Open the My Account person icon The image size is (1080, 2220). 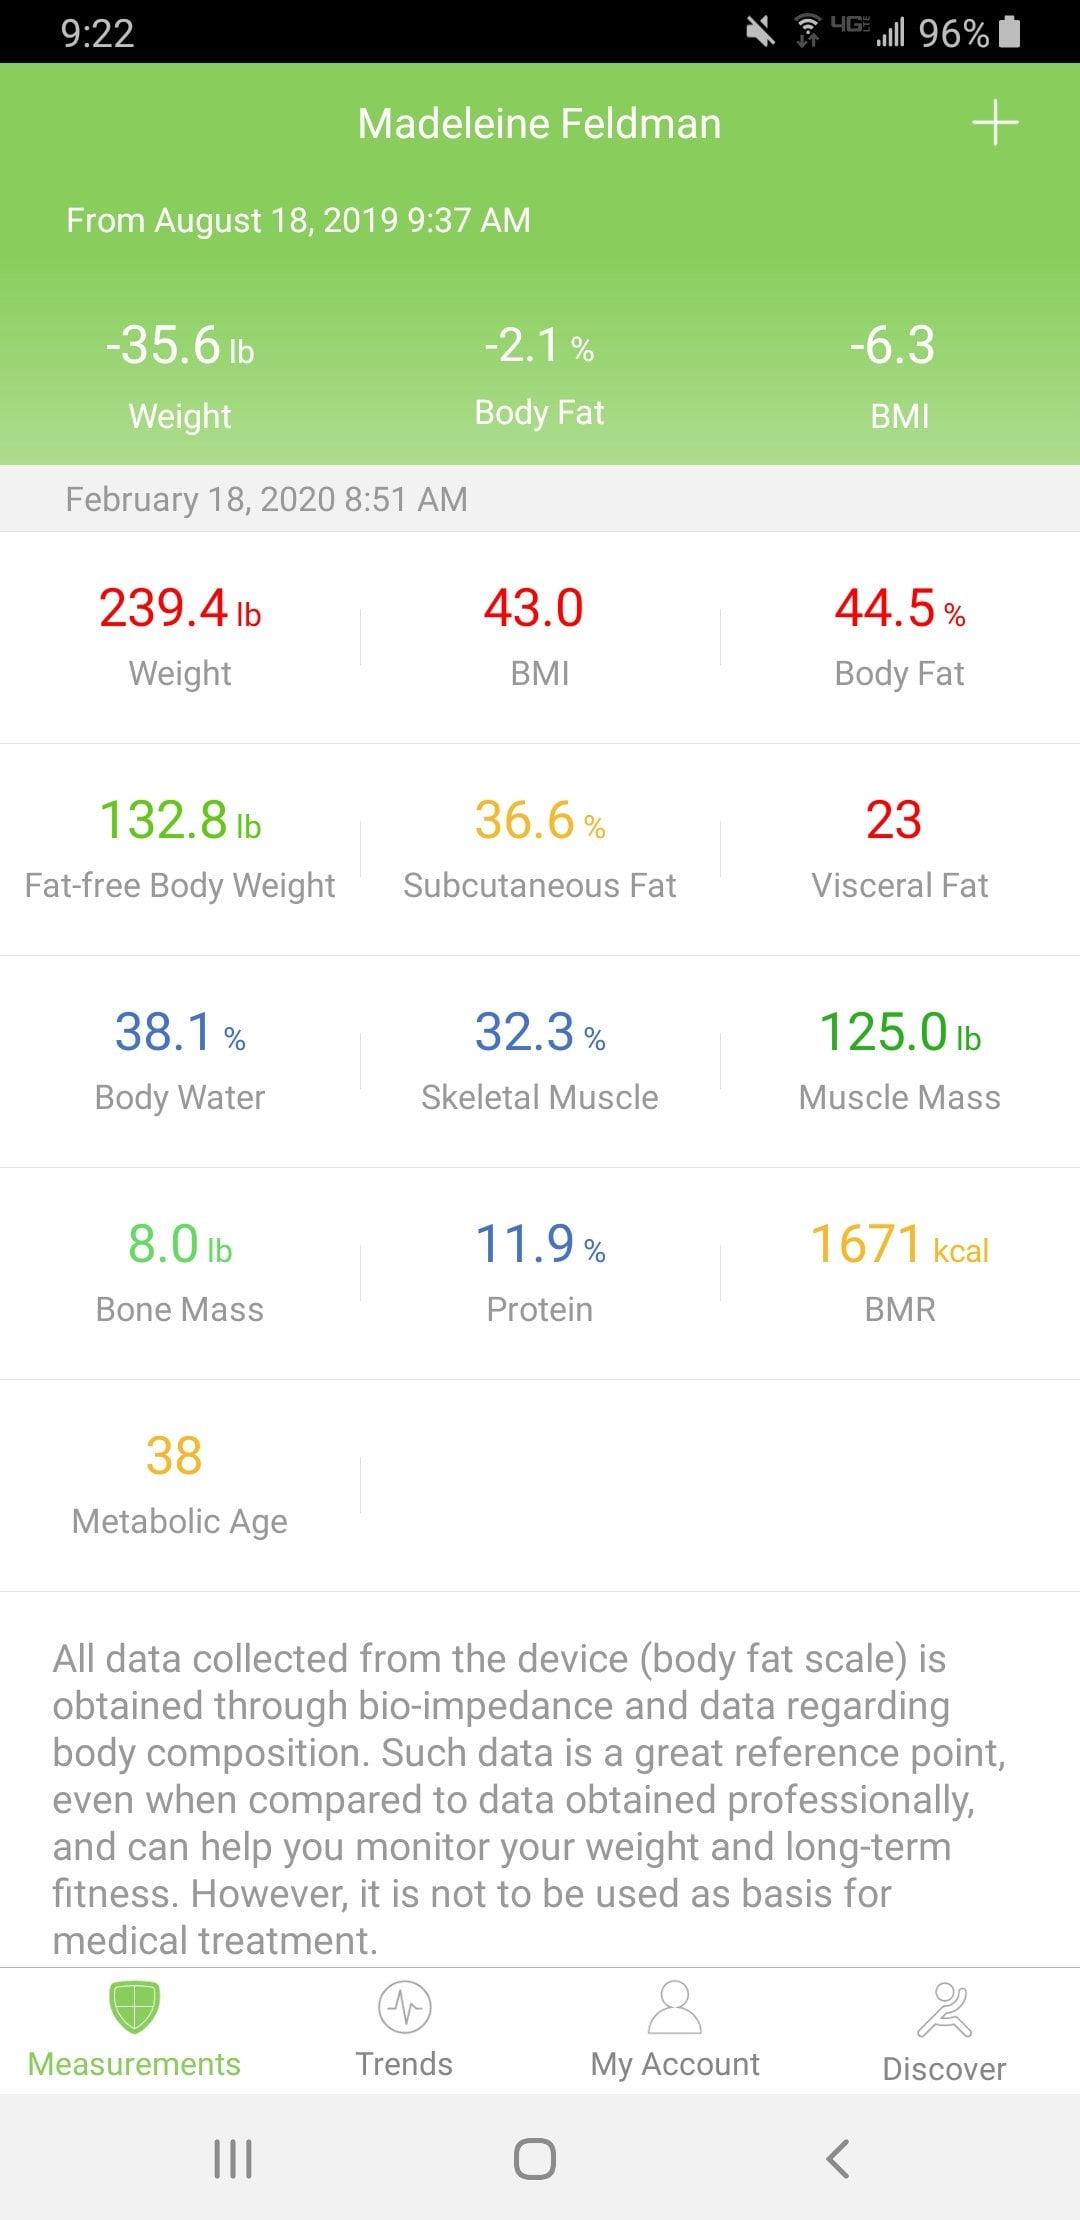pyautogui.click(x=675, y=2007)
